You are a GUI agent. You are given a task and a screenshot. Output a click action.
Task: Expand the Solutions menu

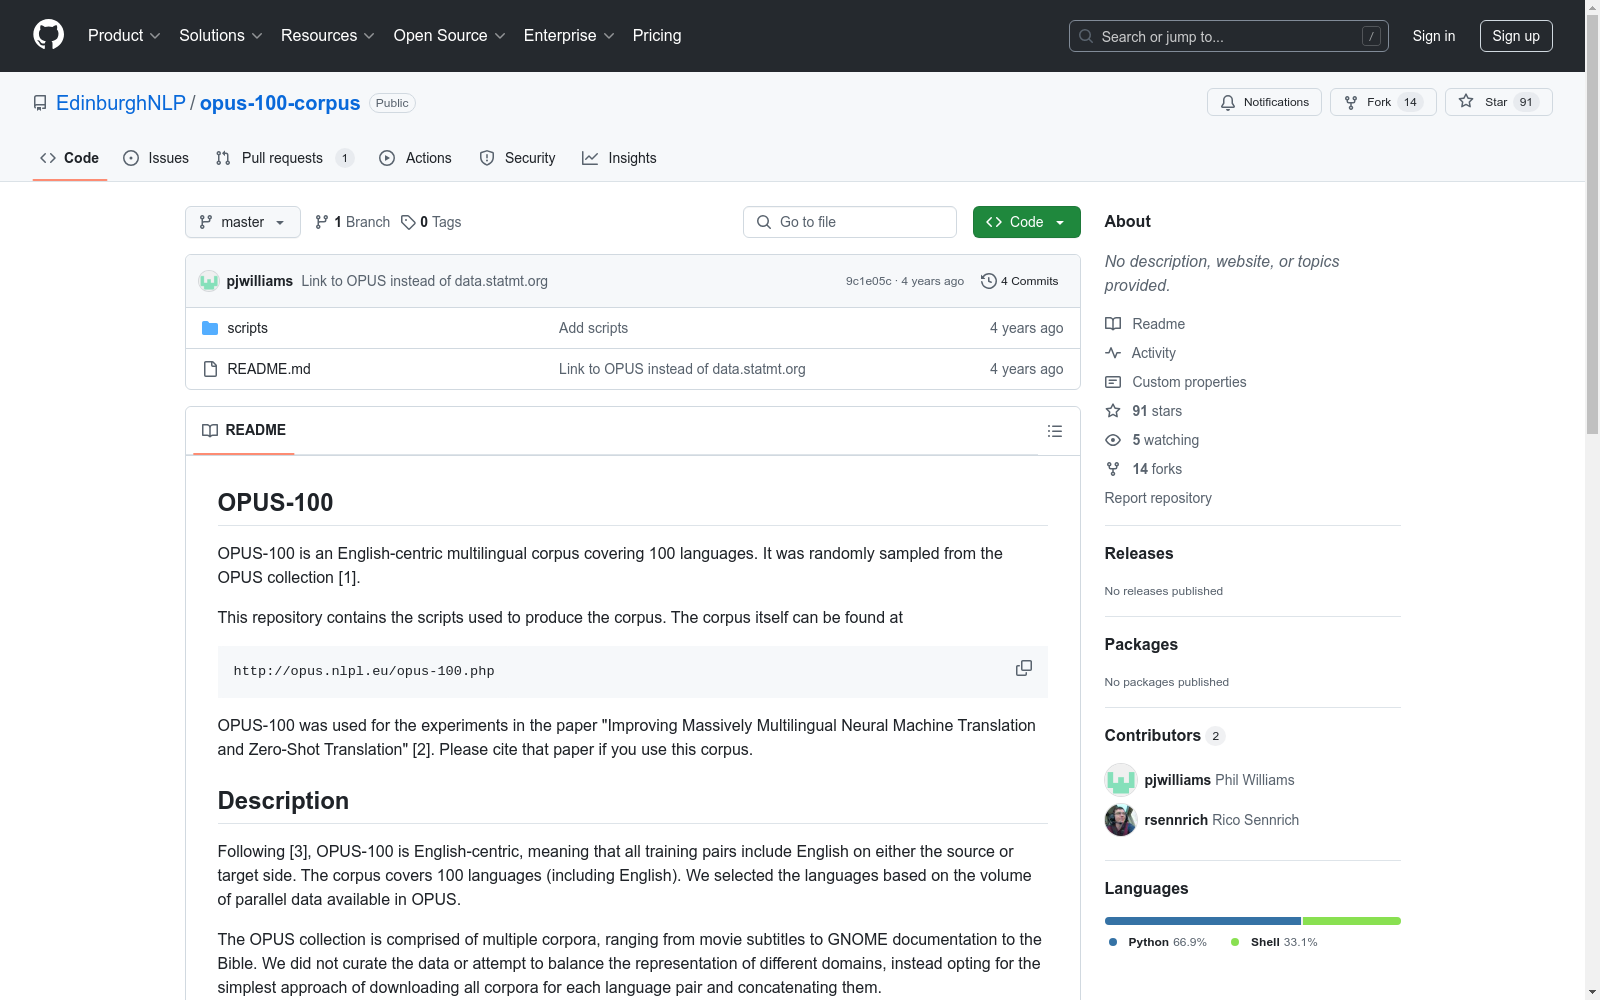pyautogui.click(x=221, y=36)
